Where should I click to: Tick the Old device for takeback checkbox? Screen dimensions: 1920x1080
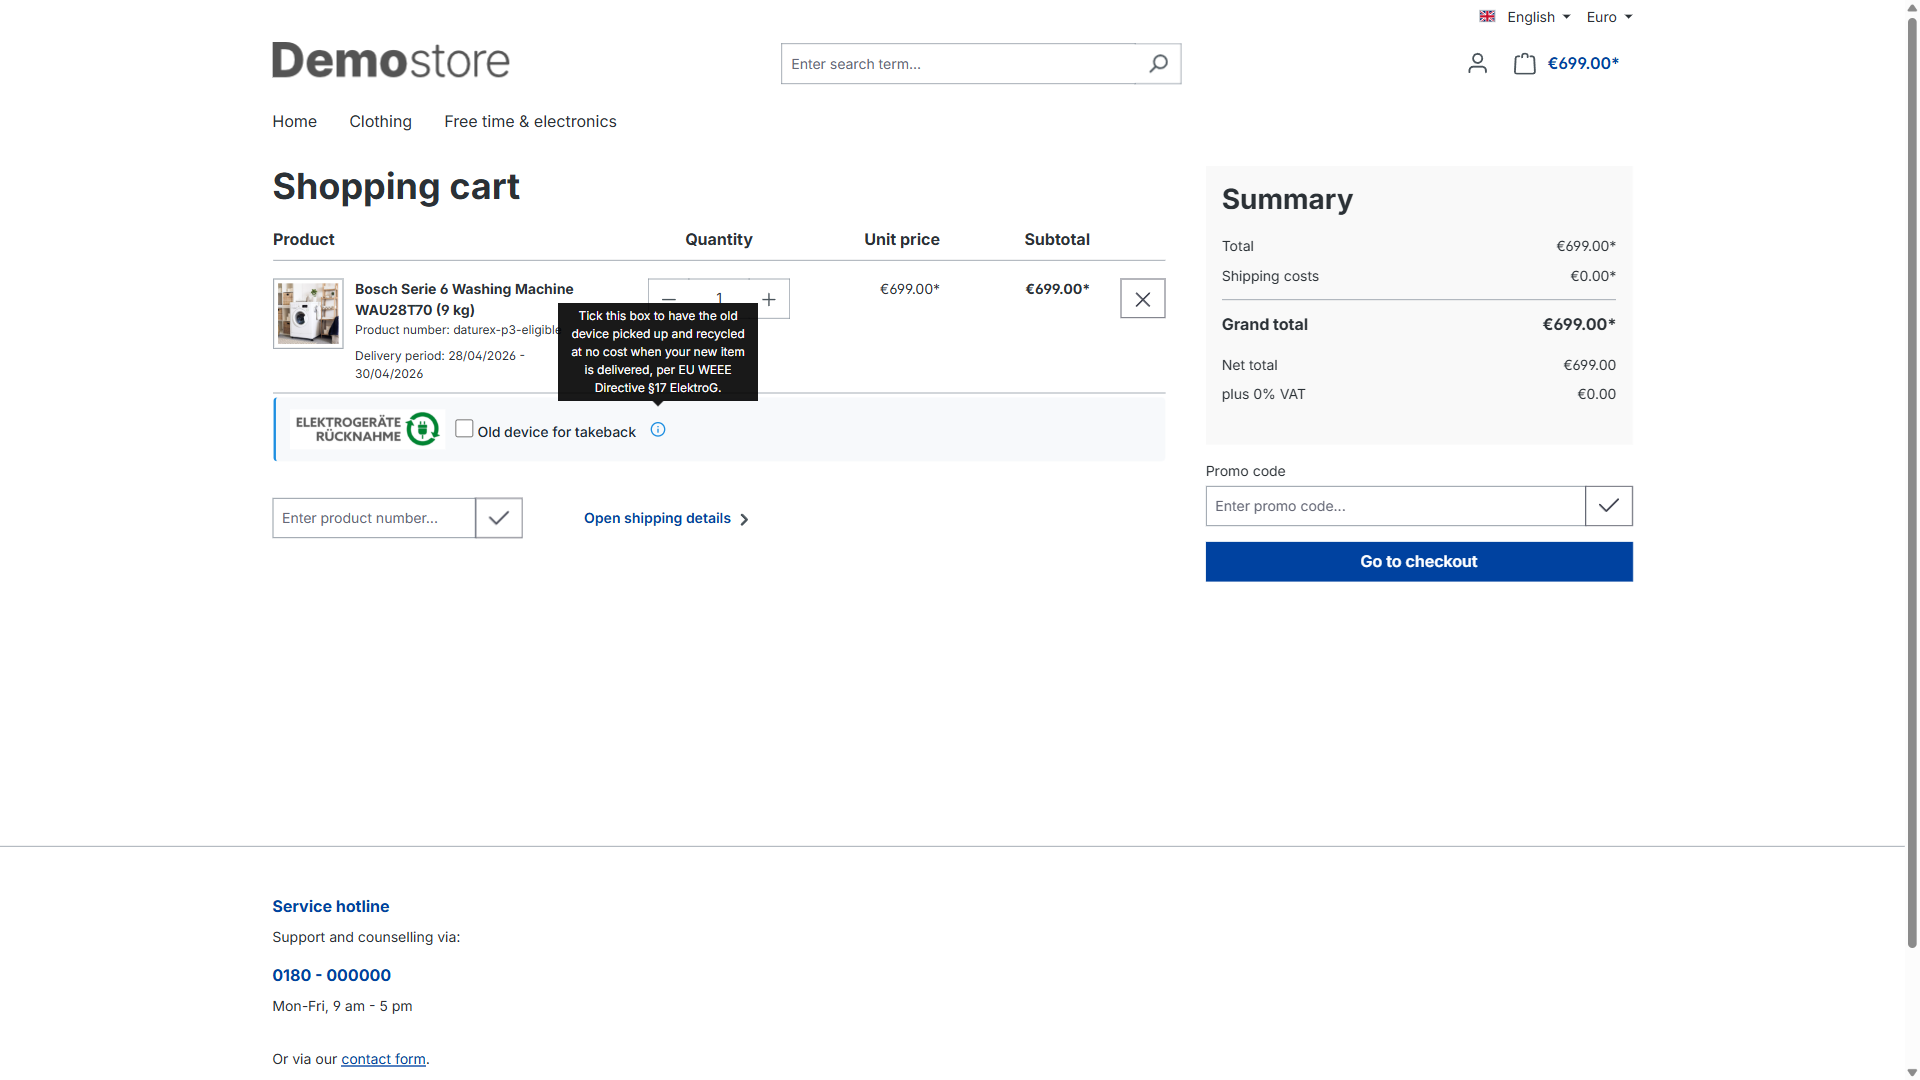click(464, 429)
